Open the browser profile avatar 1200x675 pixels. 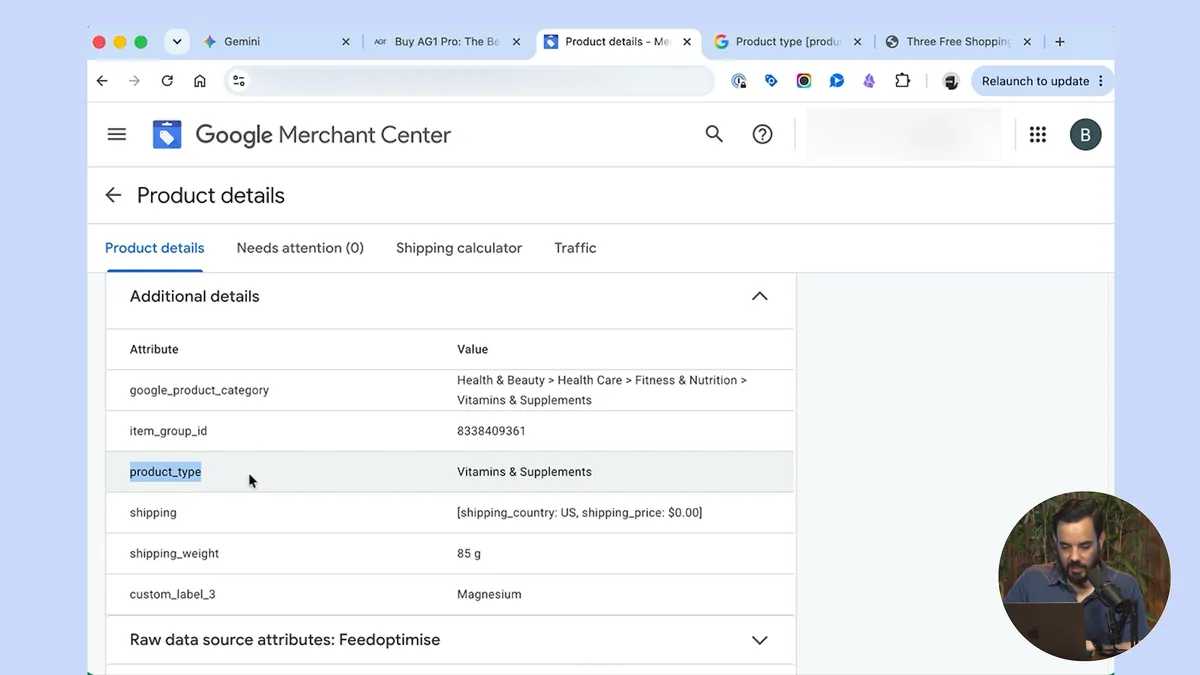950,81
